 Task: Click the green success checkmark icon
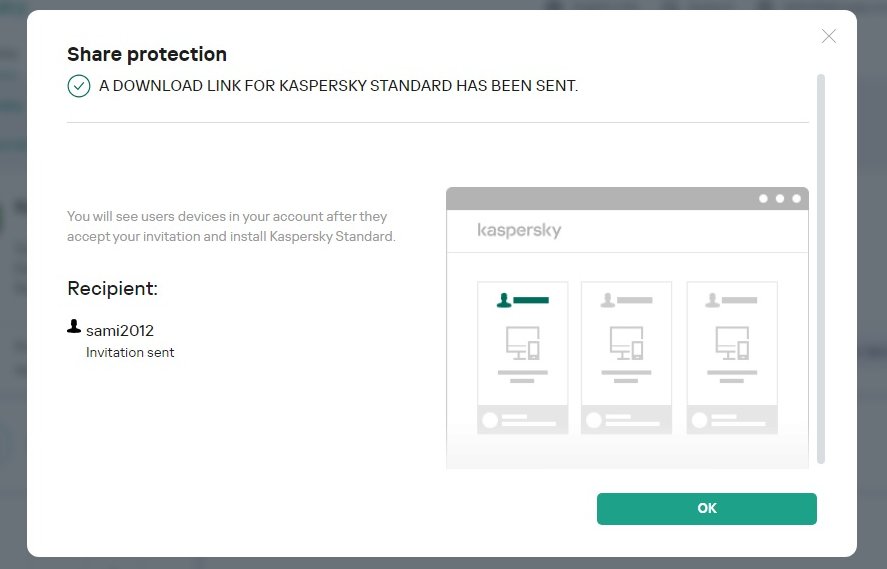click(x=79, y=86)
